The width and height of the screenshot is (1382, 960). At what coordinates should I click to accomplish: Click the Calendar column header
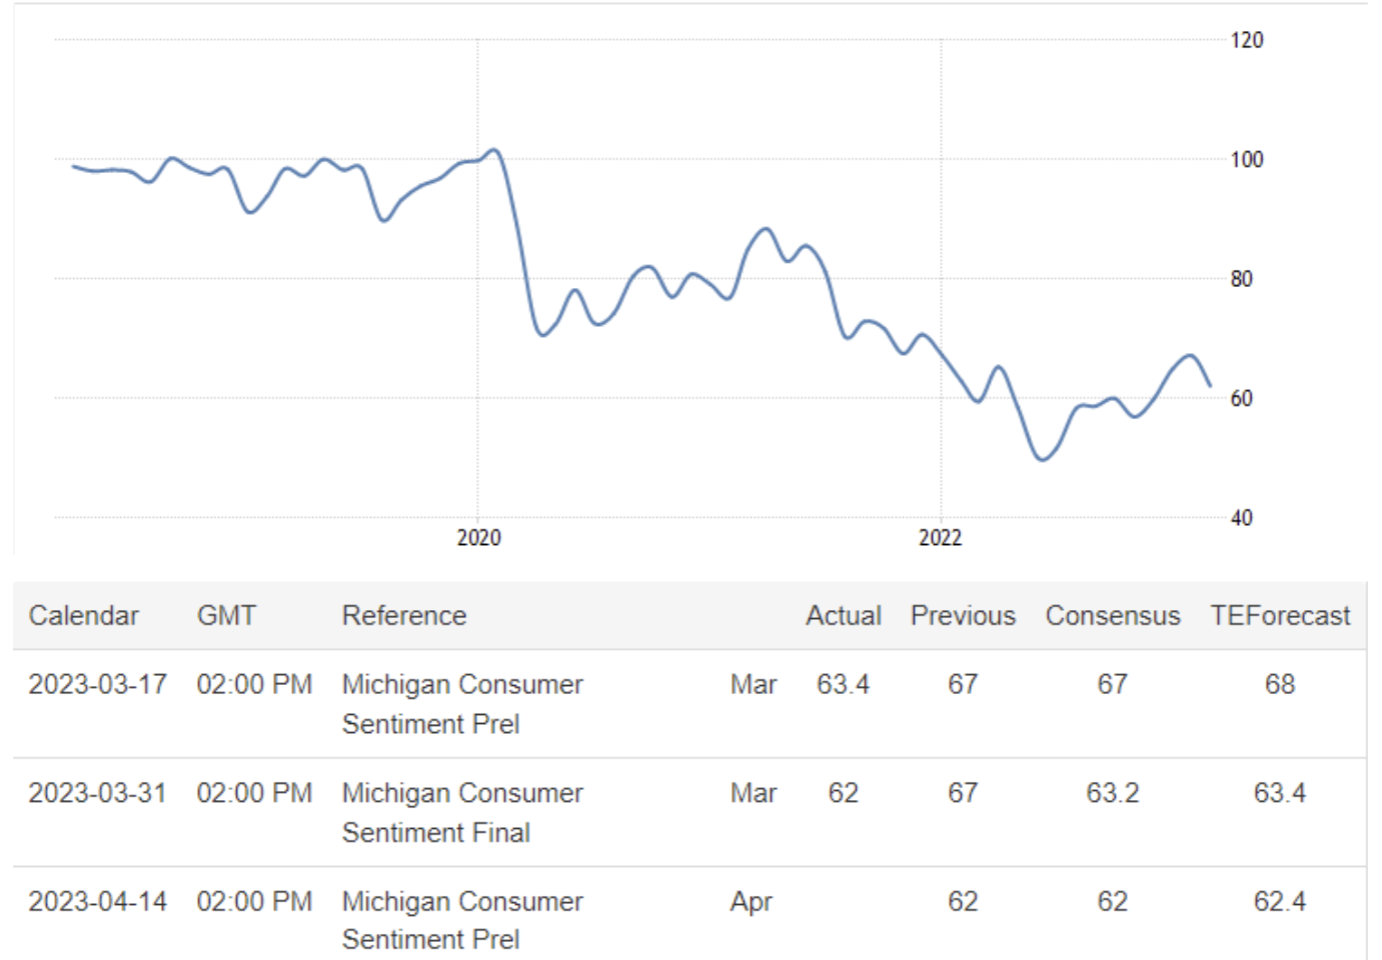coord(83,615)
